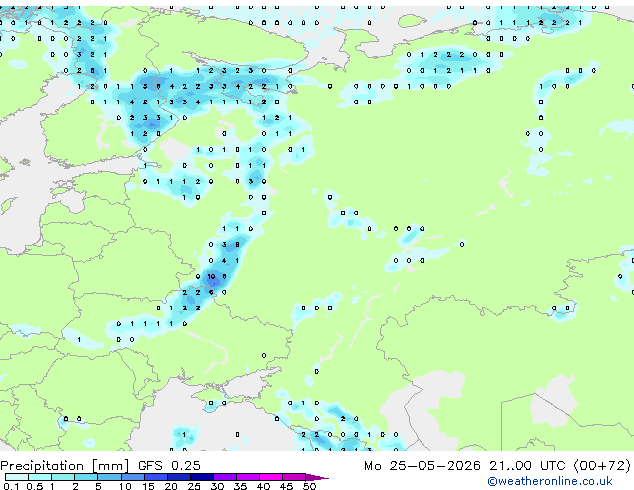Click the 30–35 mm purple legend swatch
This screenshot has height=490, width=634.
[x=224, y=477]
